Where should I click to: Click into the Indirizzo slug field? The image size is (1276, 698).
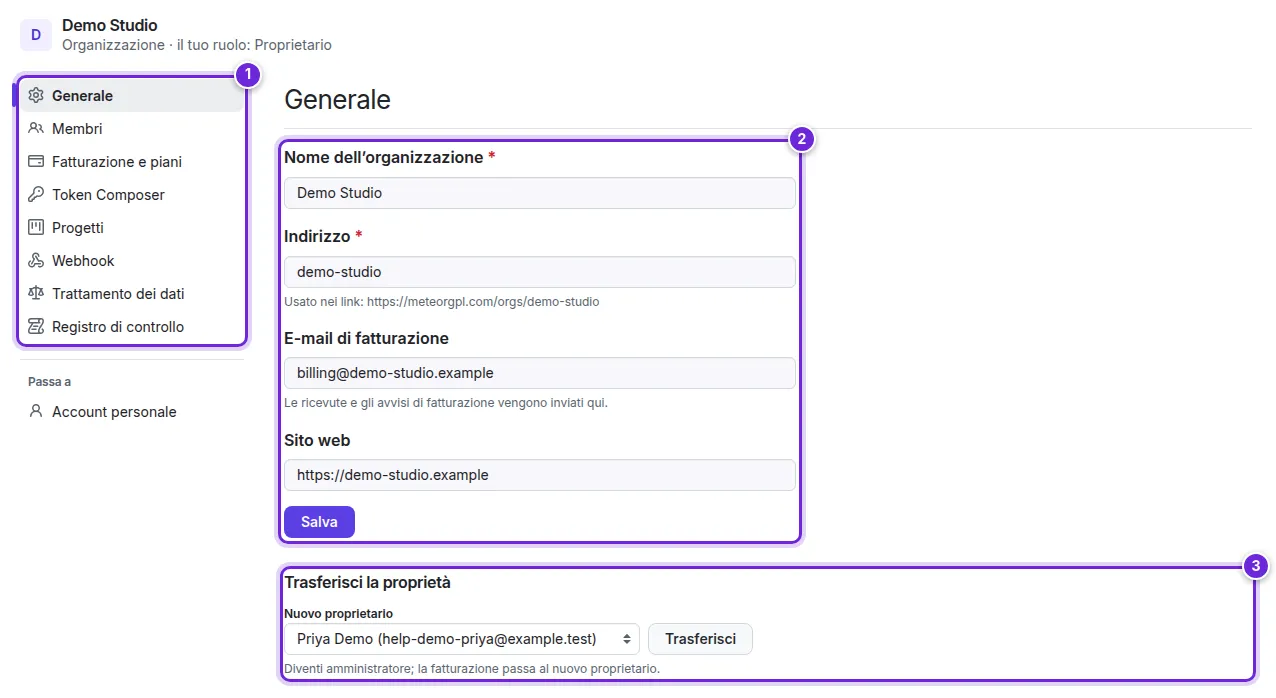pos(540,272)
